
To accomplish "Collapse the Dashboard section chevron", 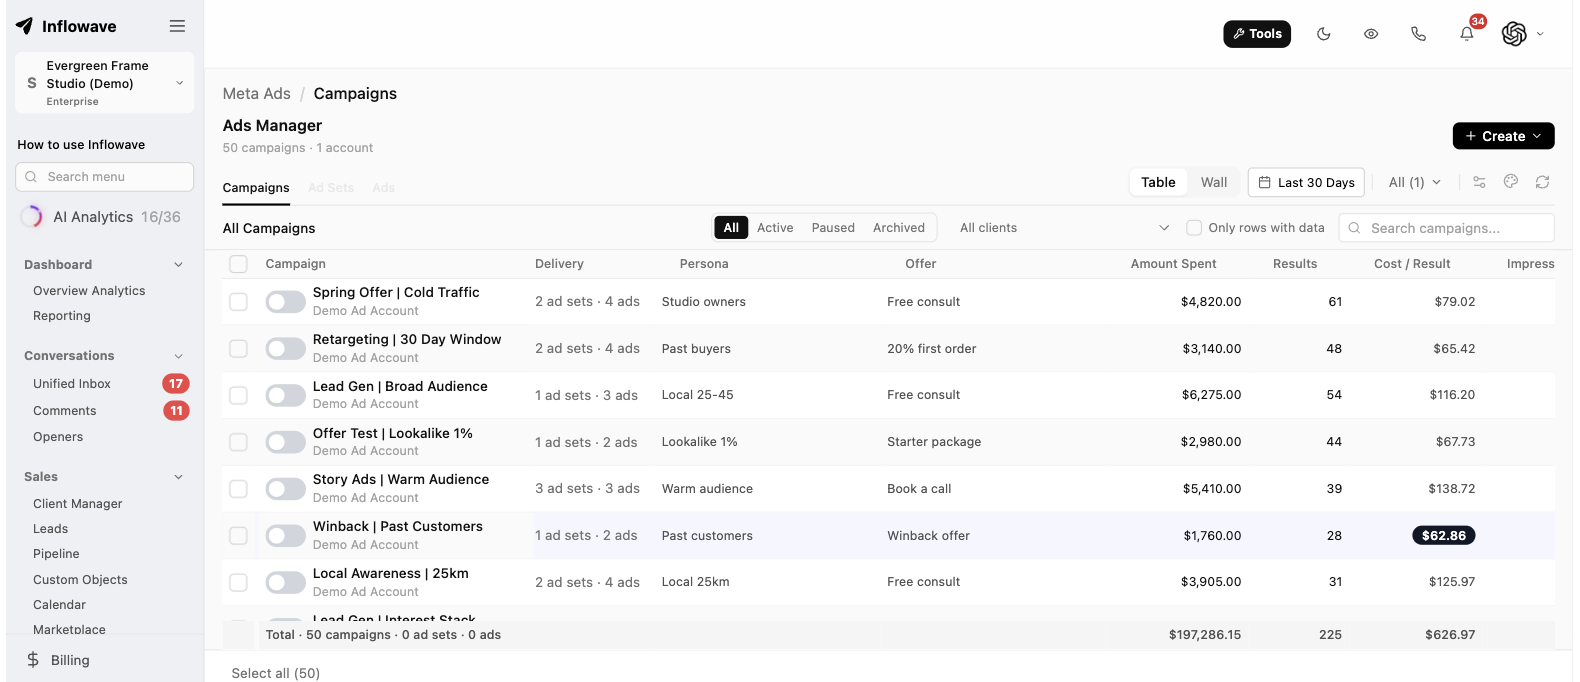I will [179, 265].
